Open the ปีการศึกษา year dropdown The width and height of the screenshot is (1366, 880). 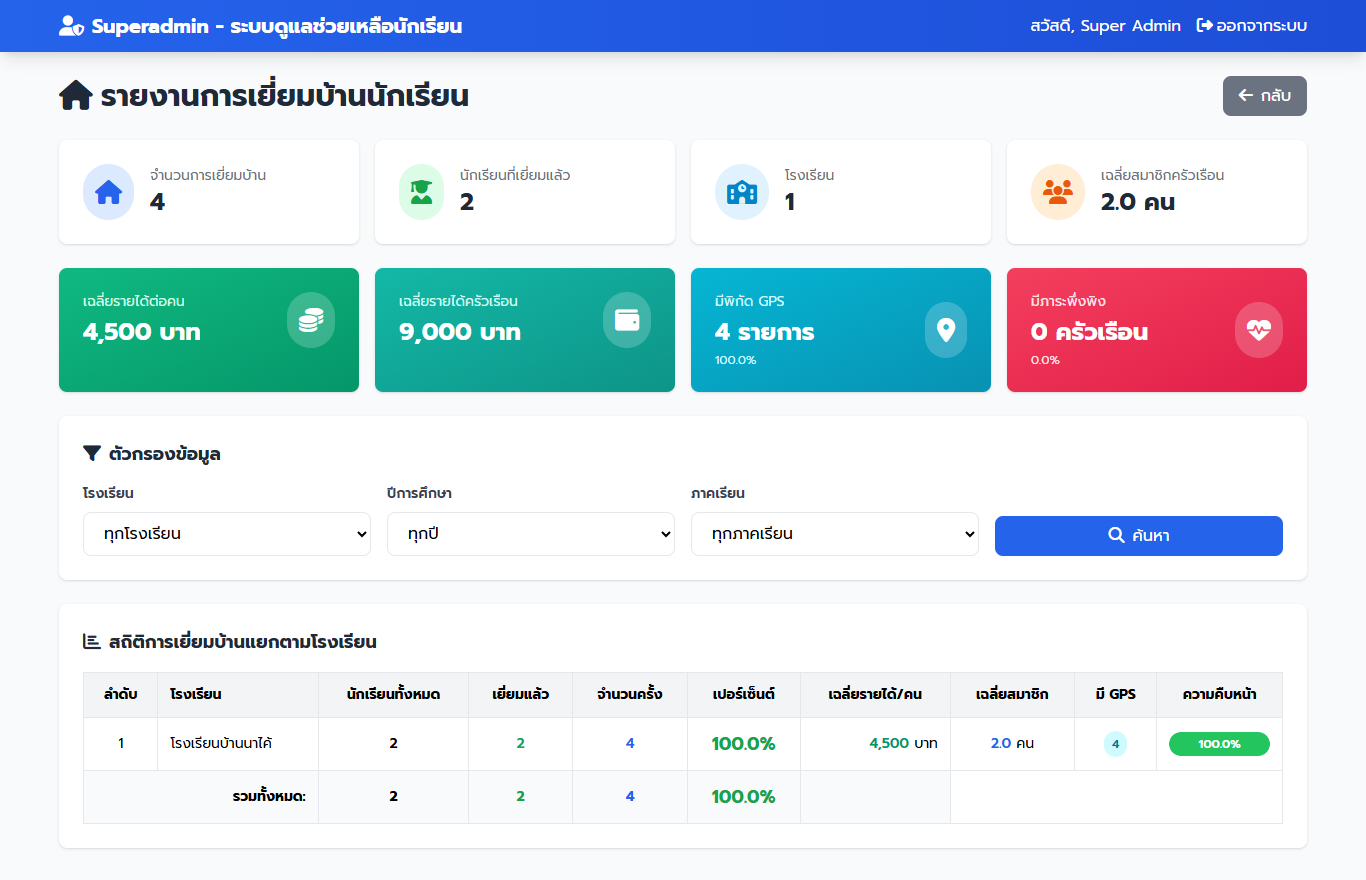point(530,534)
